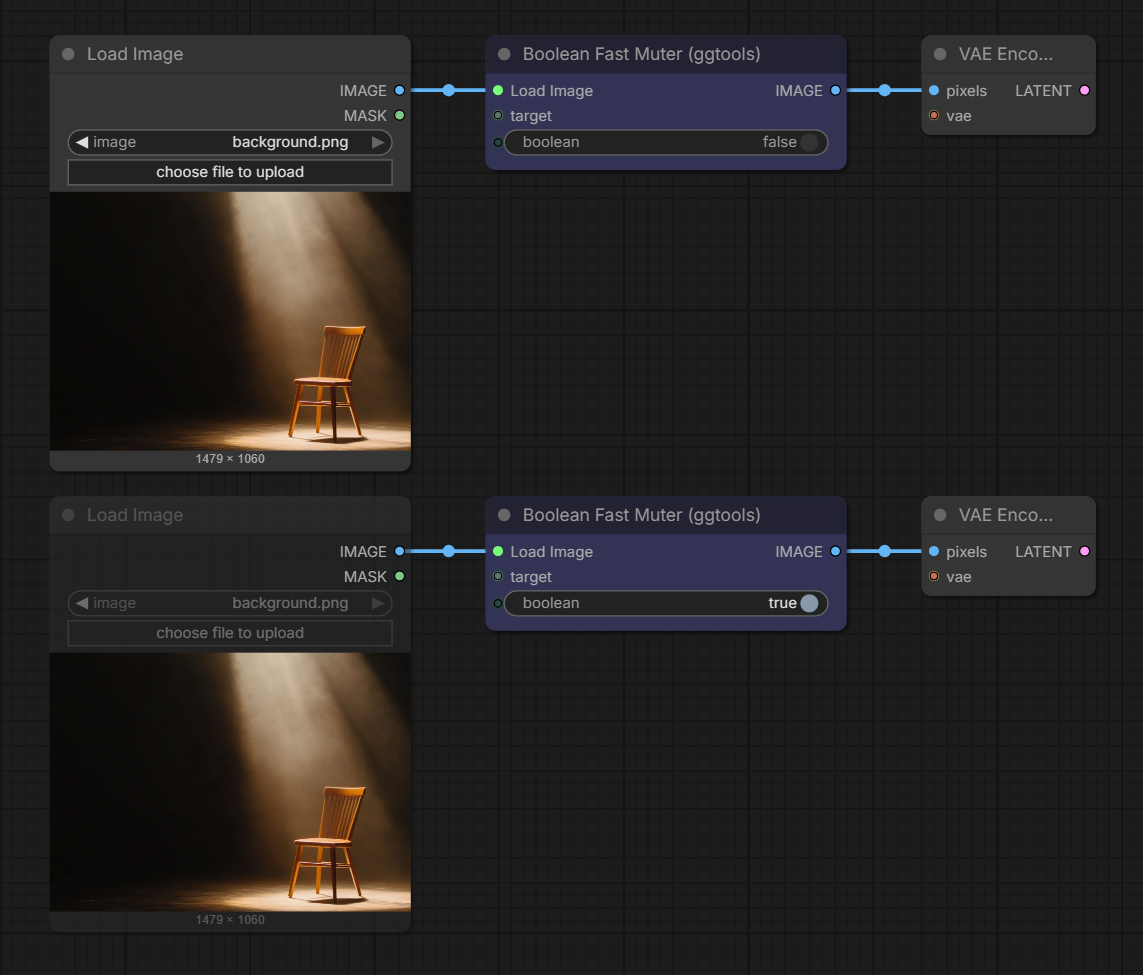Click Load Image input dot on bottom Muter

coord(498,552)
